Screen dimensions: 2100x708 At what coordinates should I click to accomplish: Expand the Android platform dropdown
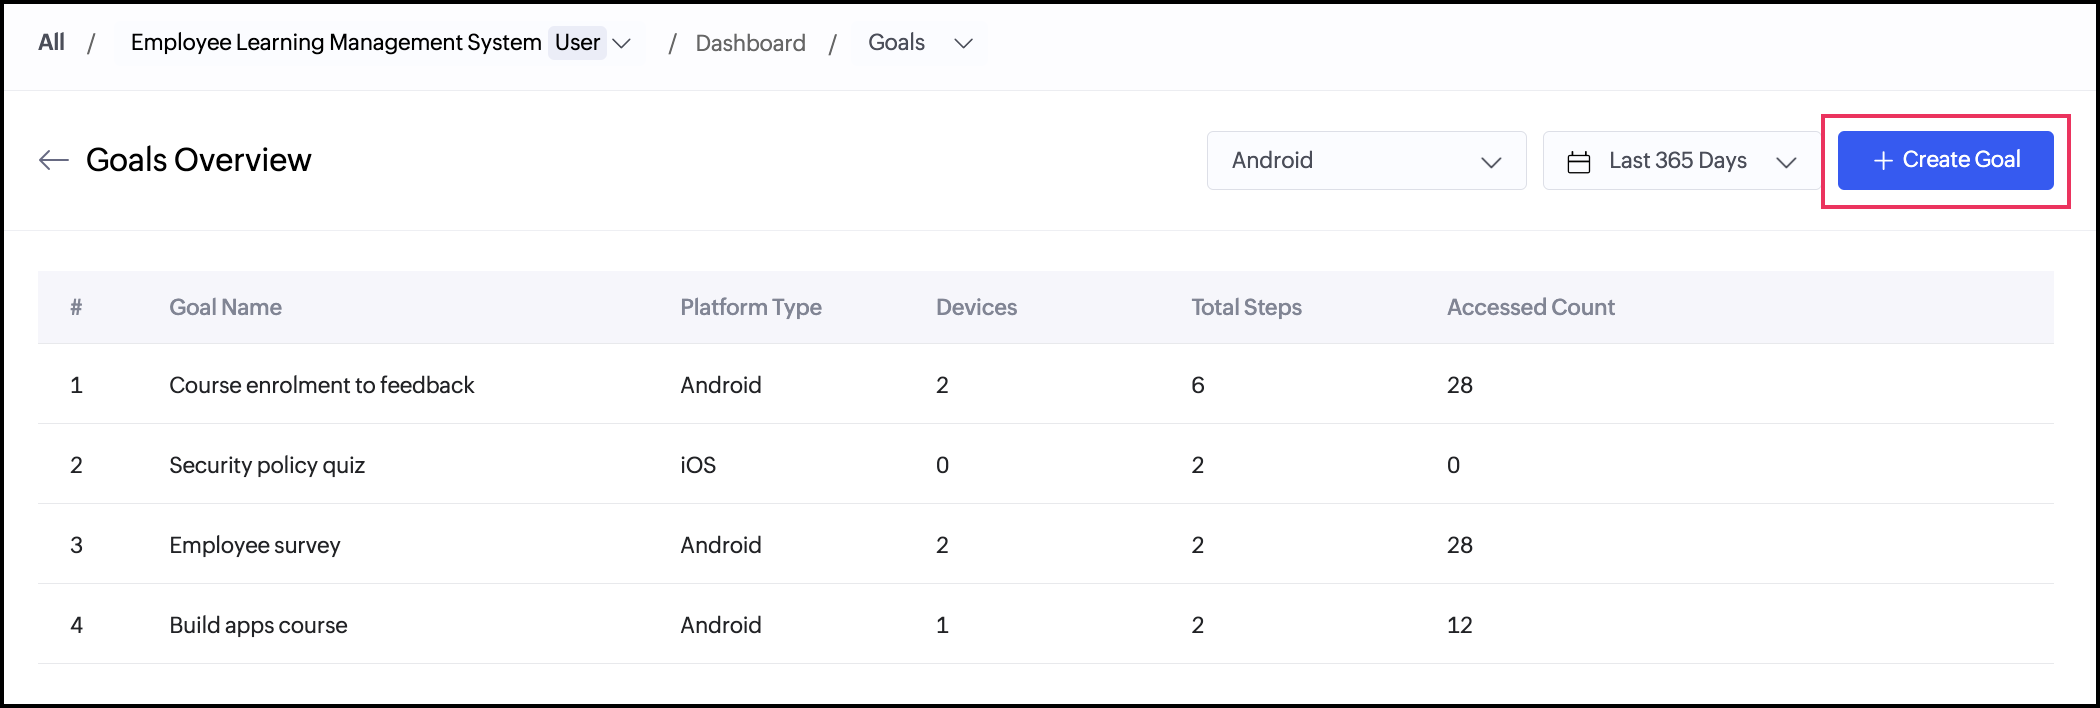coord(1366,160)
